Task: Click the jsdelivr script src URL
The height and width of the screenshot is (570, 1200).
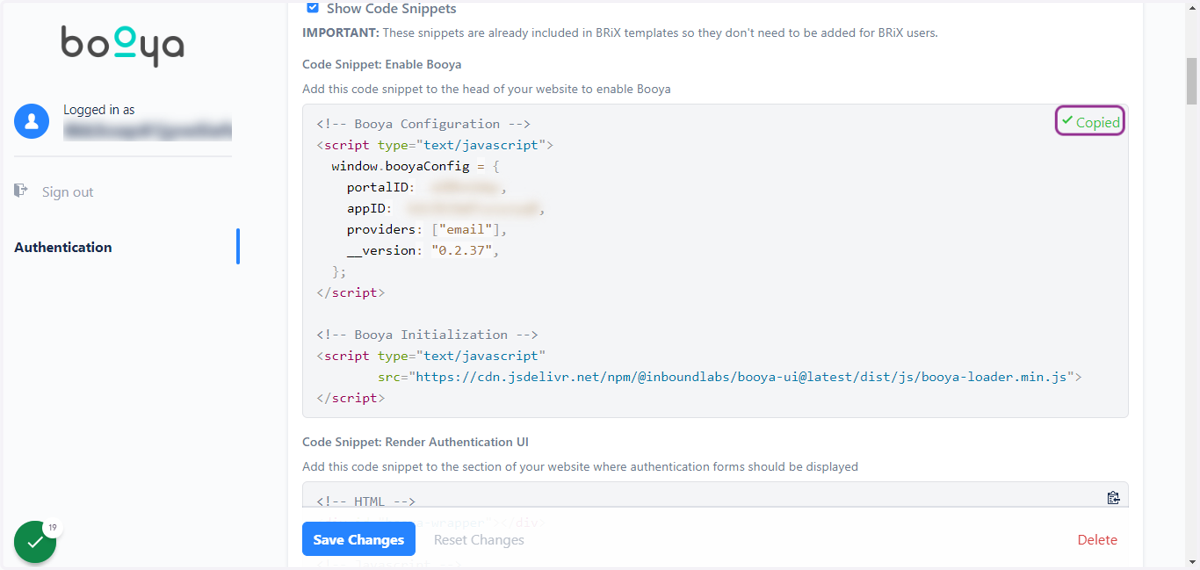Action: click(x=744, y=377)
